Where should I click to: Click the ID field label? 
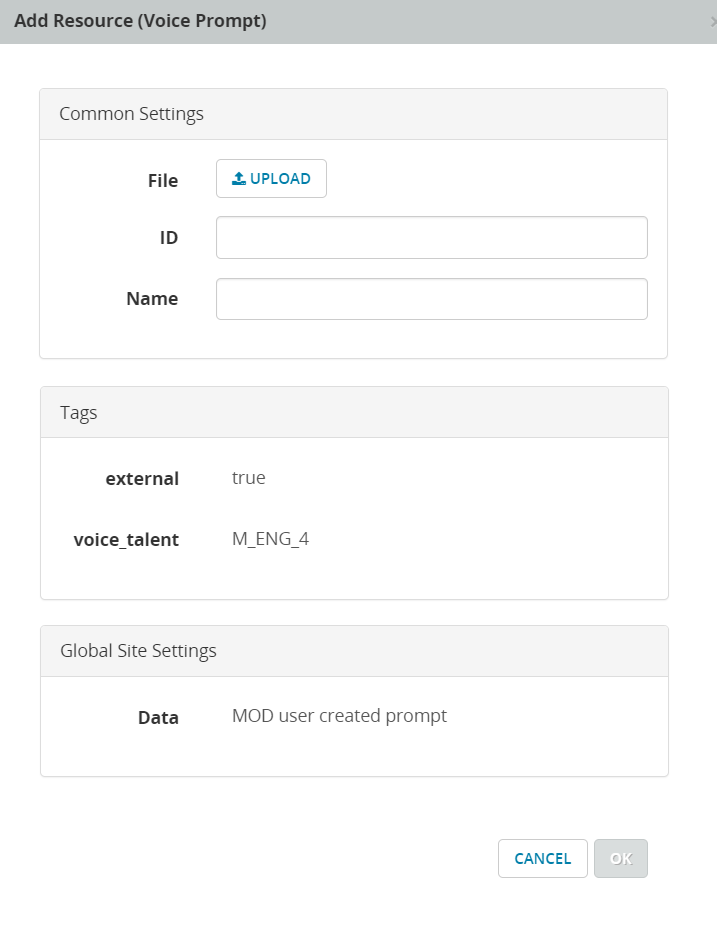point(169,238)
